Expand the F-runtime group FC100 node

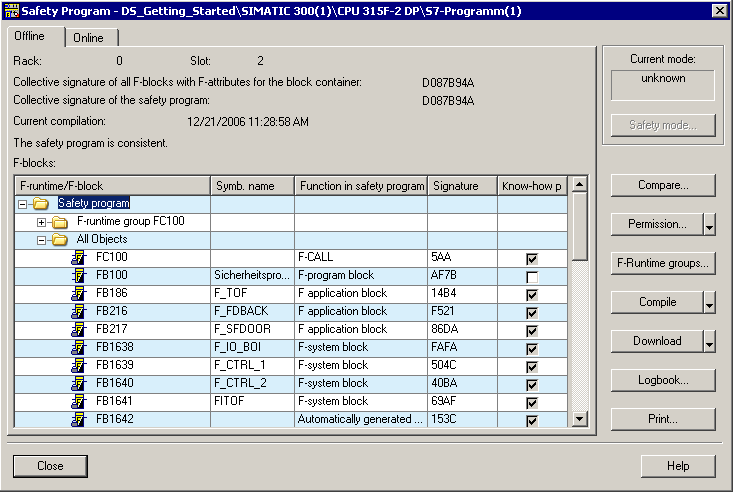pos(42,221)
